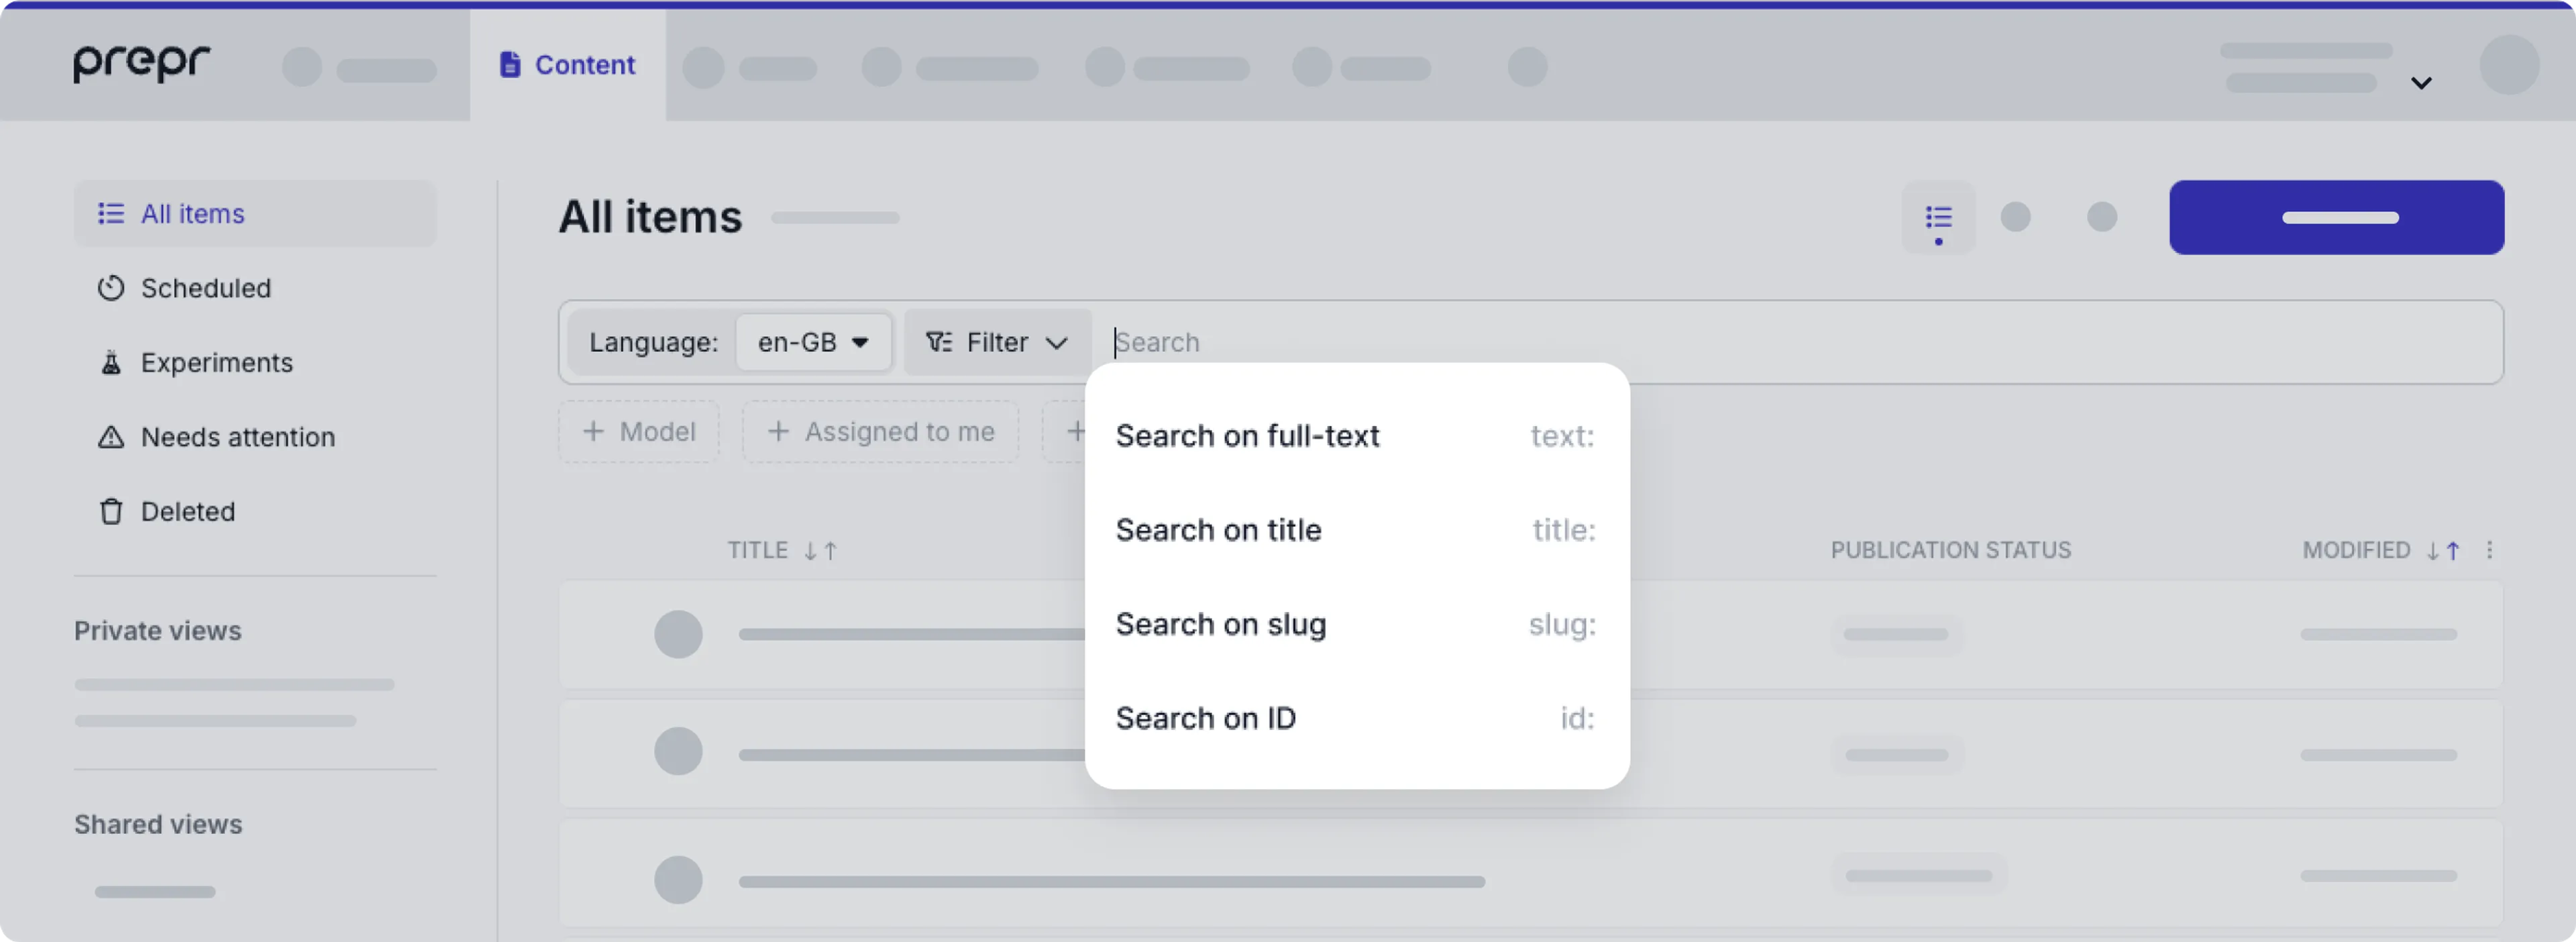Add the Assigned to me filter

pyautogui.click(x=880, y=432)
